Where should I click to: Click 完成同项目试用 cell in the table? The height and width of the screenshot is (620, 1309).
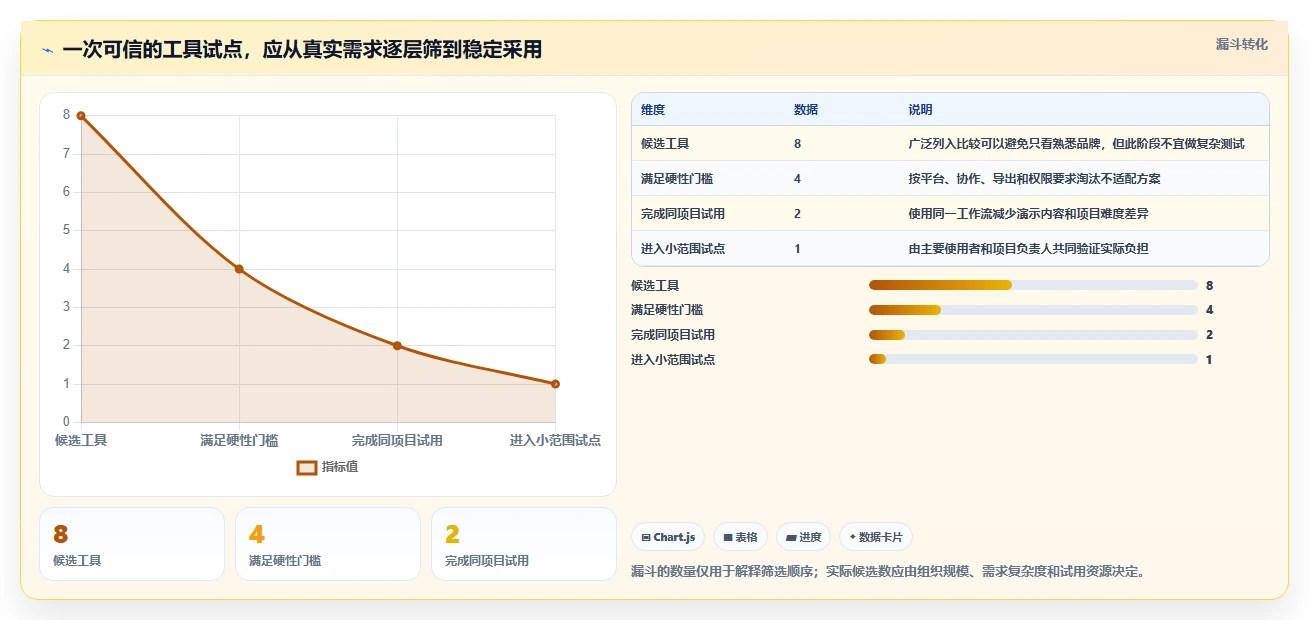(683, 214)
